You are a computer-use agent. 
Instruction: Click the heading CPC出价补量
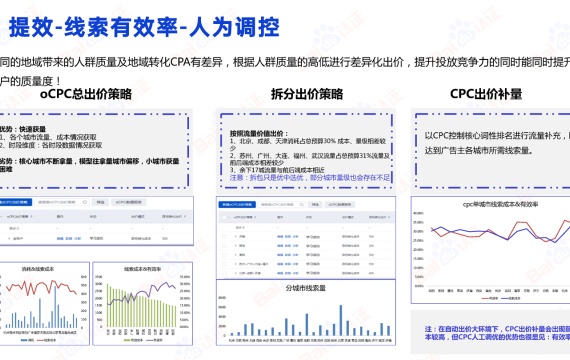[486, 94]
